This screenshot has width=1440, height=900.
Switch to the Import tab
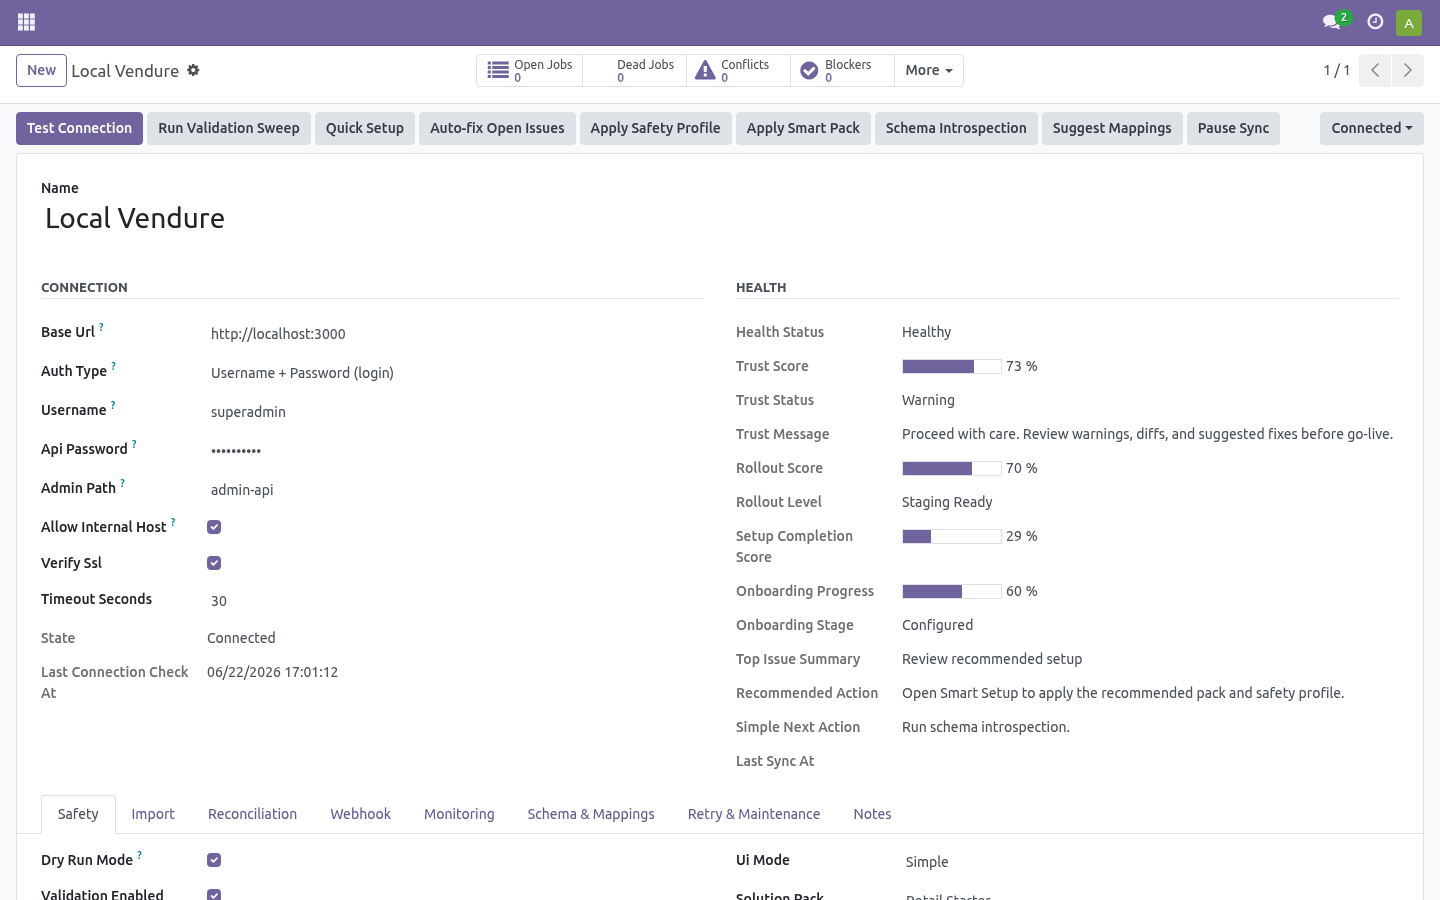tap(153, 814)
